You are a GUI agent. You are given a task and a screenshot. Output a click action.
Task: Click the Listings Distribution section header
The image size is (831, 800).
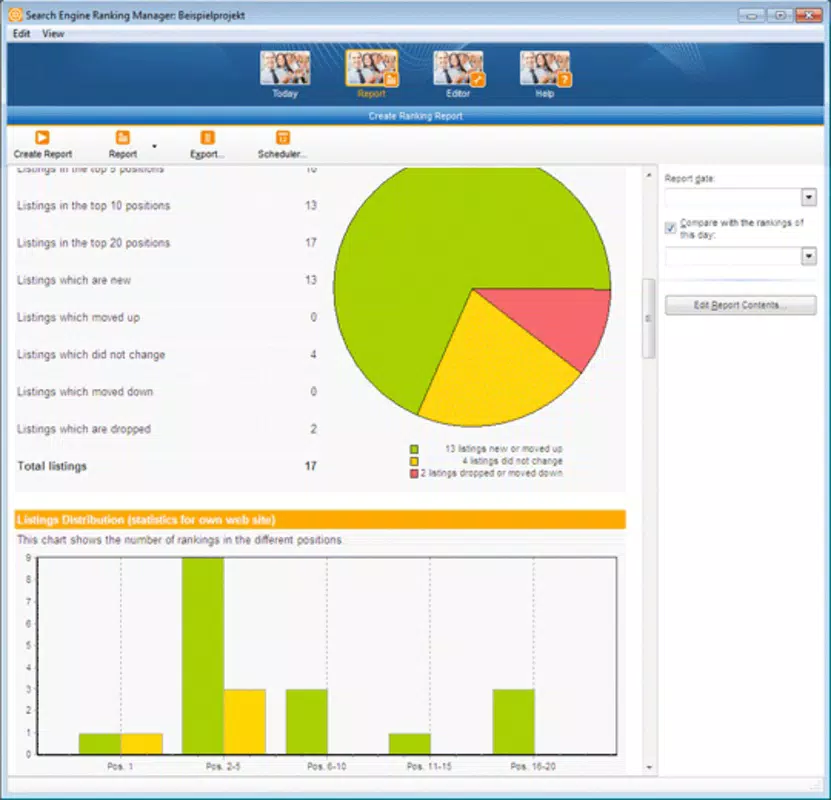pos(320,520)
